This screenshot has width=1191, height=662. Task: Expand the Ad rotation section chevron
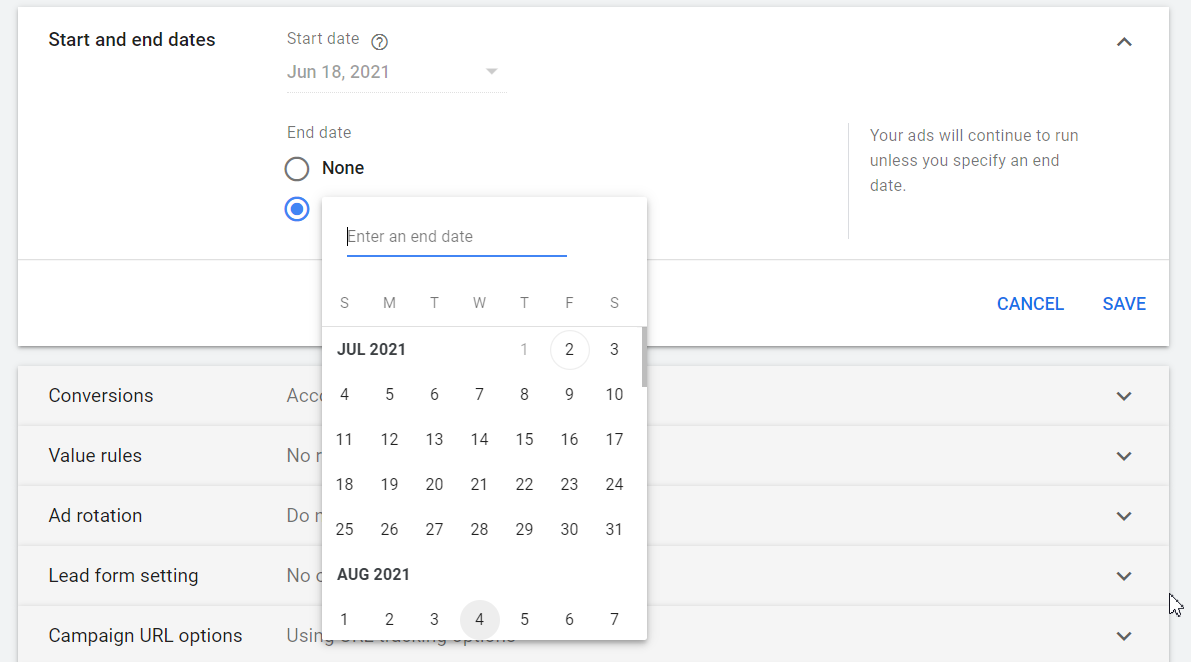(1124, 516)
